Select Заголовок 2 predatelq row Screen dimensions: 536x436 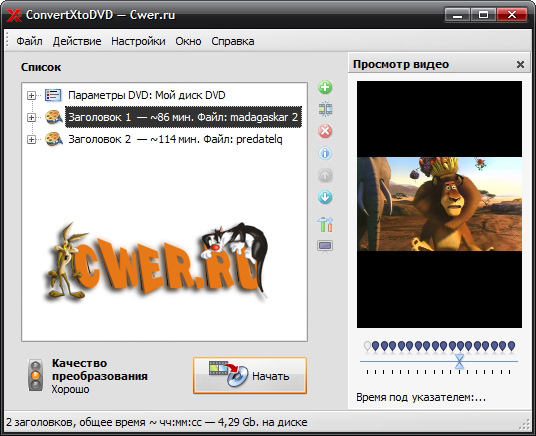[175, 139]
